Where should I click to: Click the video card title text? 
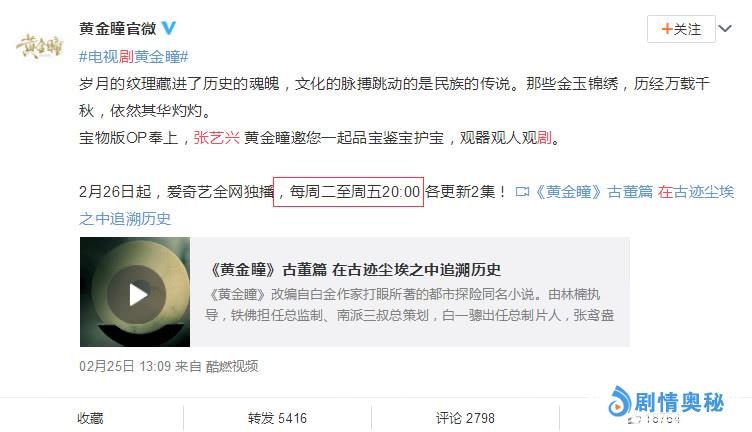click(355, 269)
